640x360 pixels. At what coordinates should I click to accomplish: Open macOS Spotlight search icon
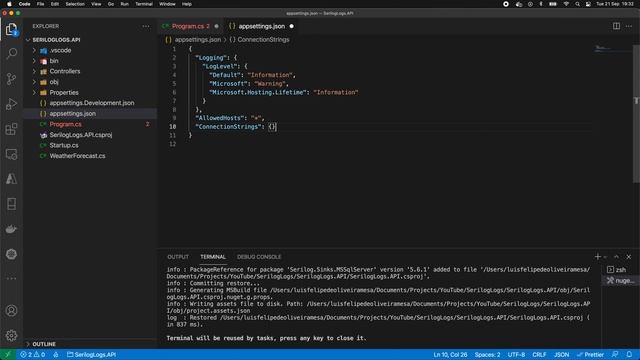pos(577,4)
